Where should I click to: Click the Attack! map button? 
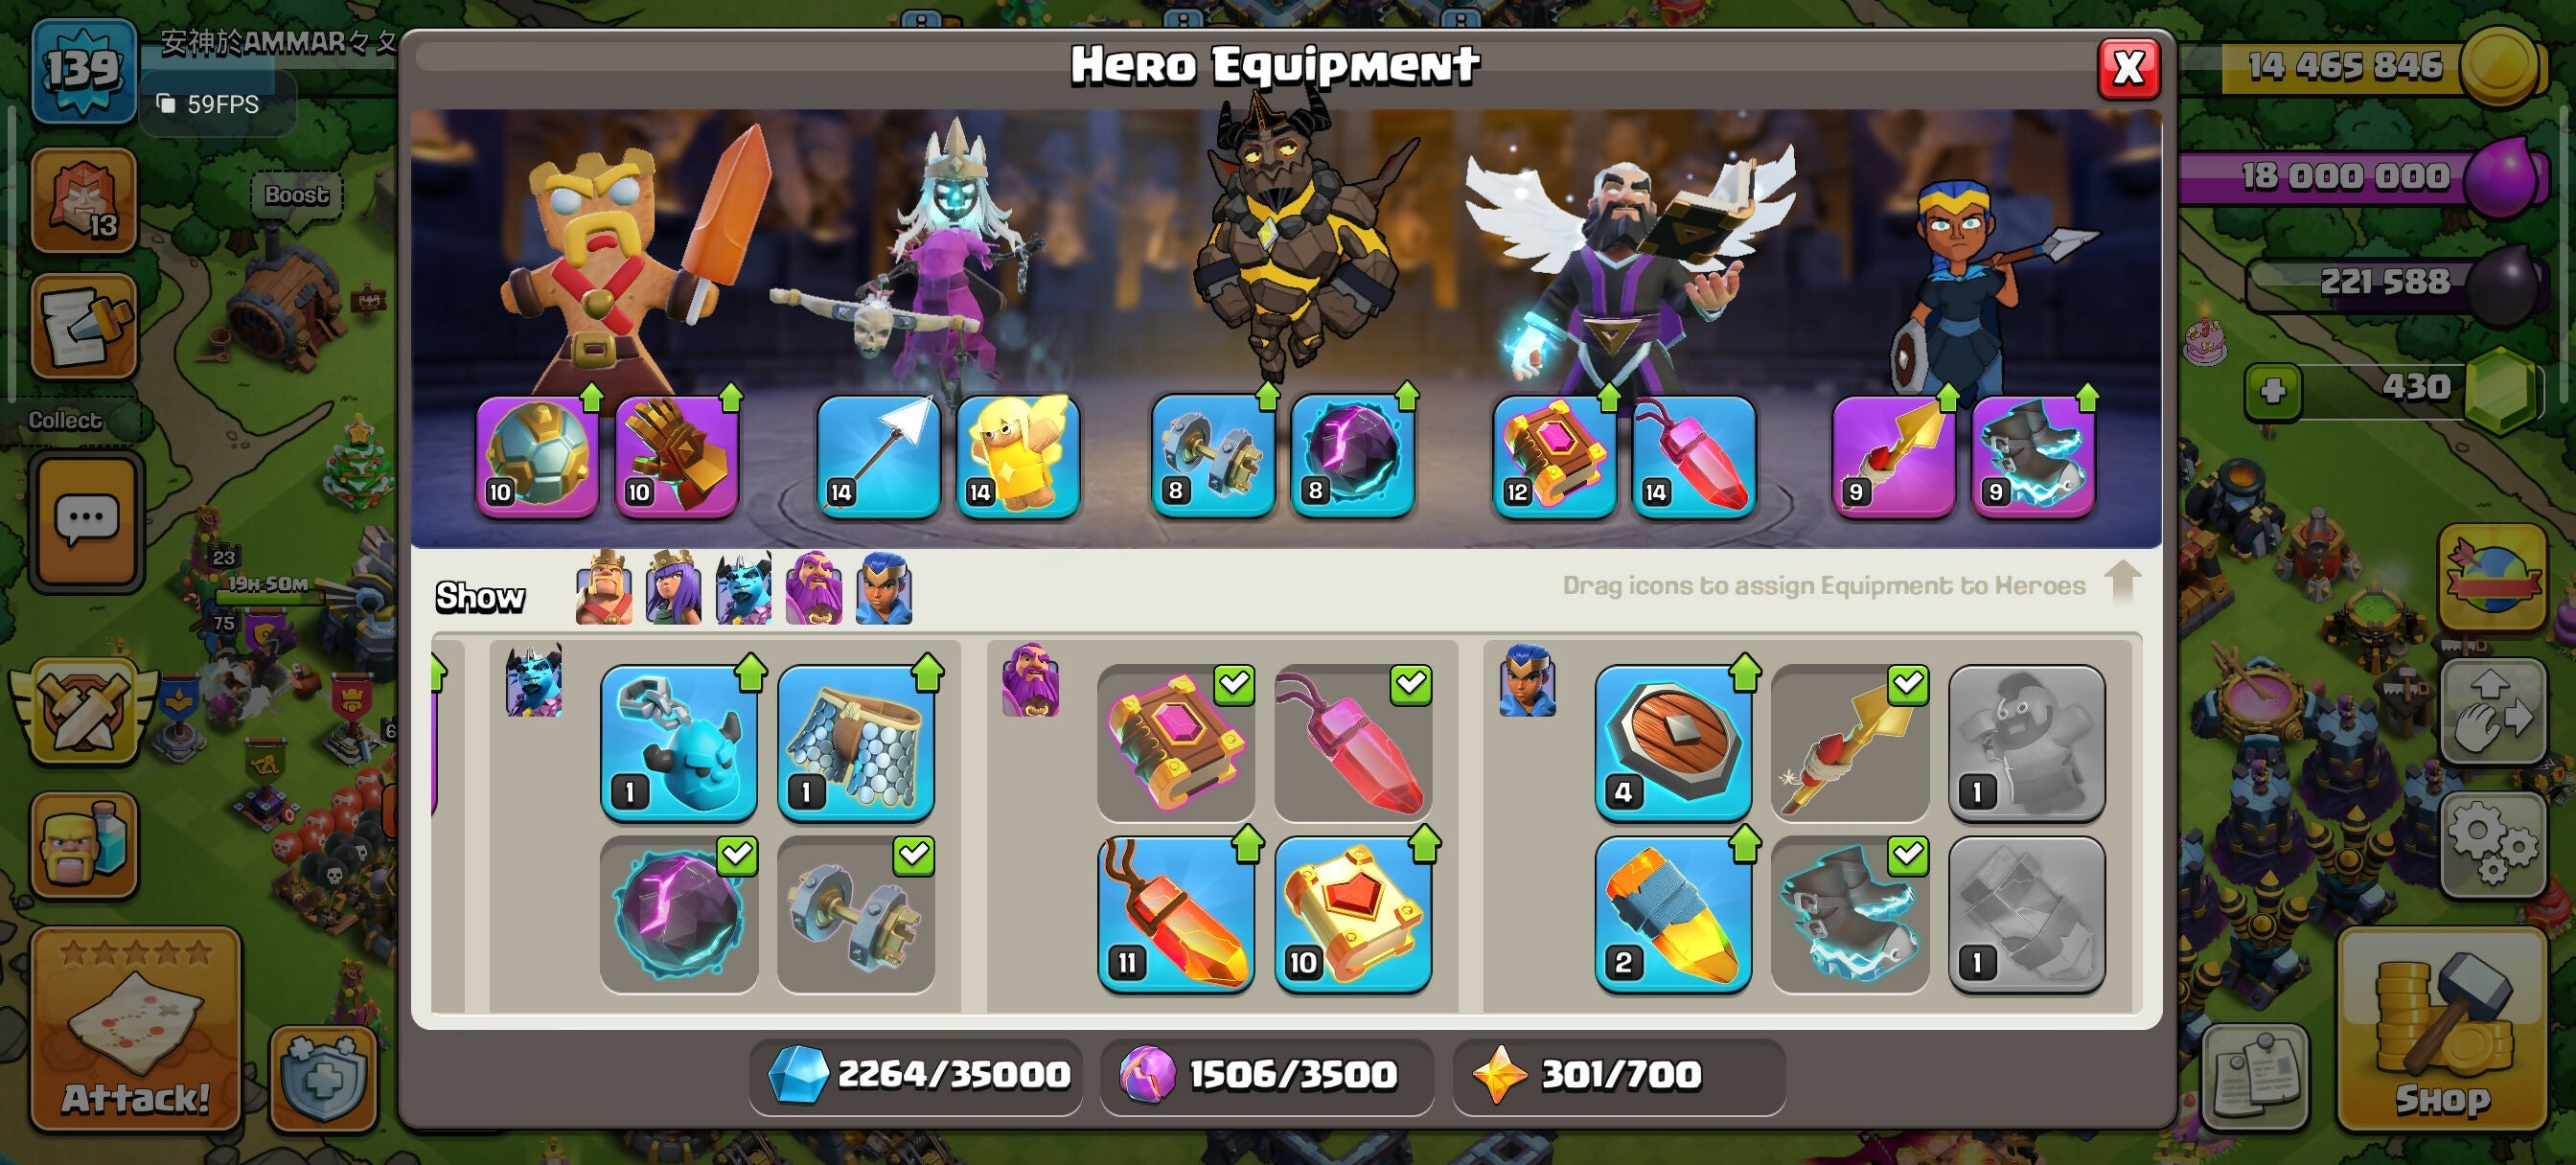[x=136, y=1030]
